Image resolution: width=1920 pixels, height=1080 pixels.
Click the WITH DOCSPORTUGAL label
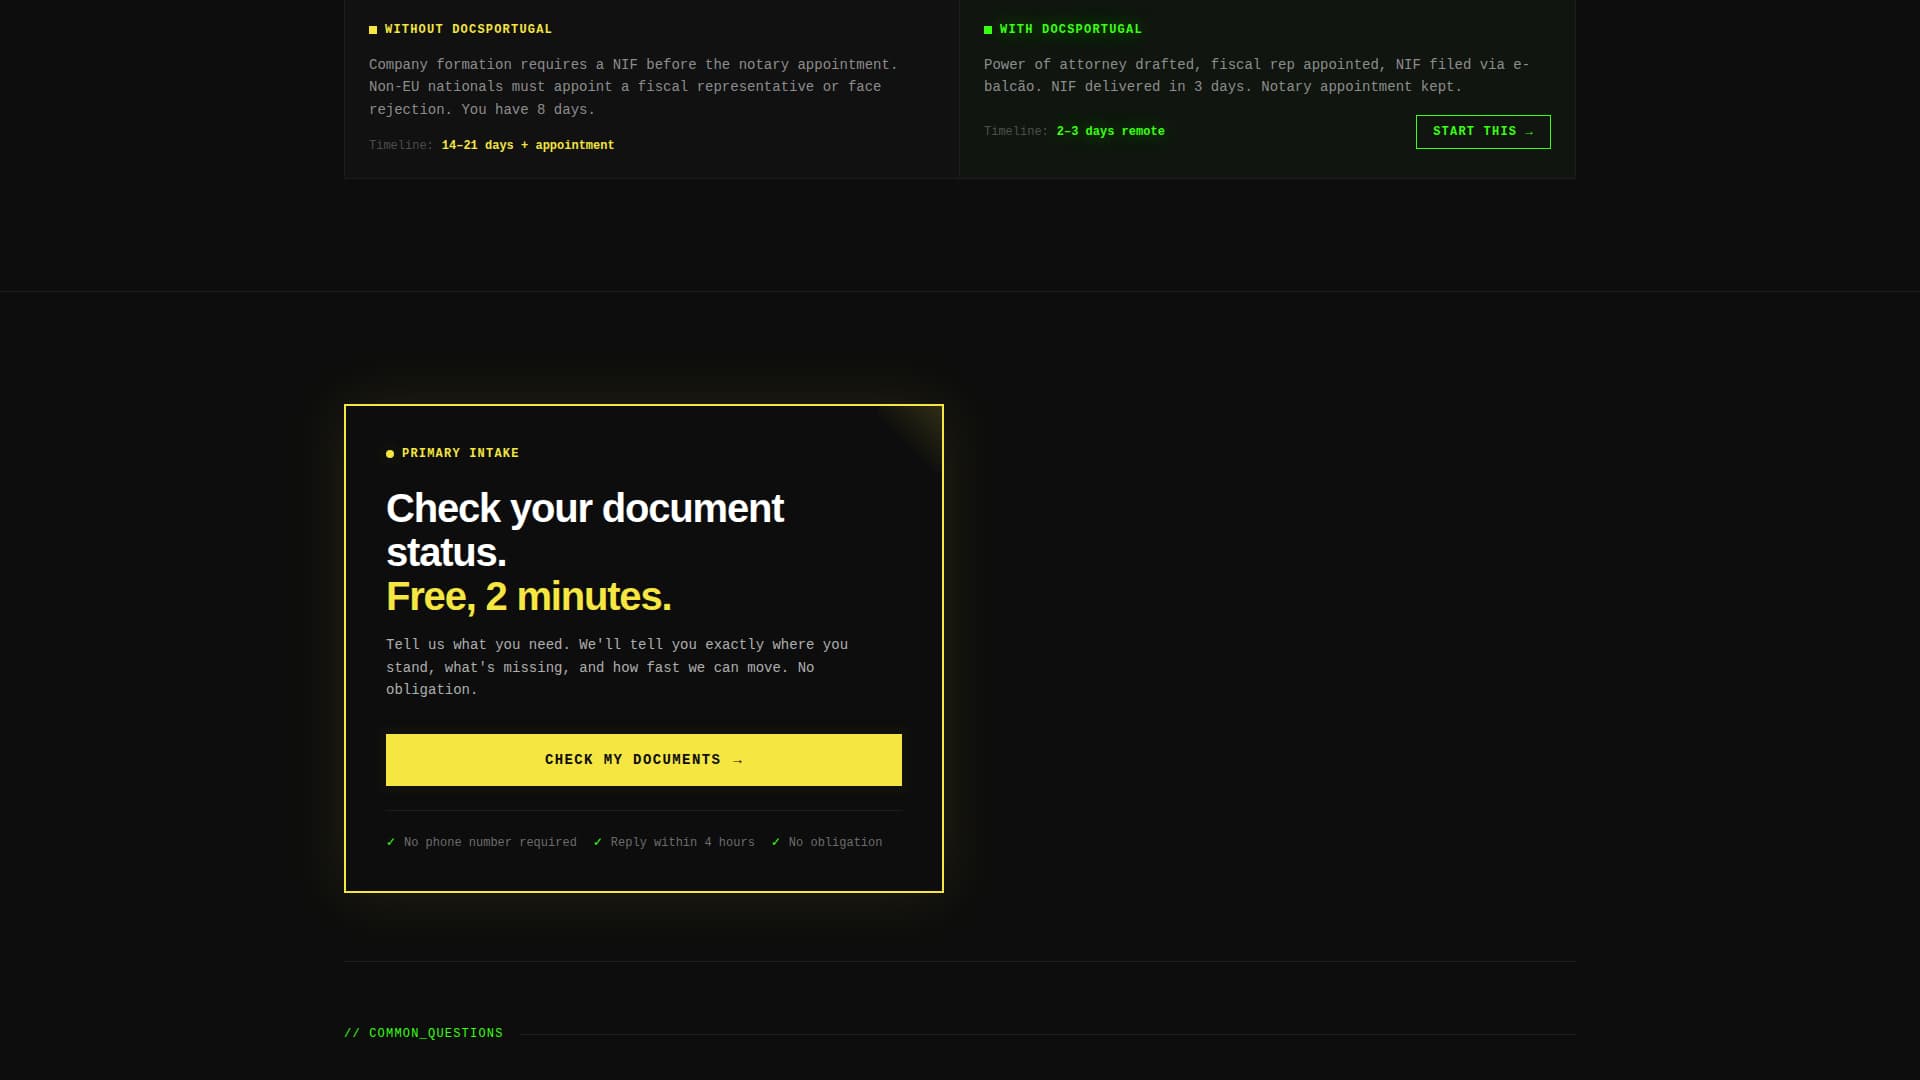1071,29
